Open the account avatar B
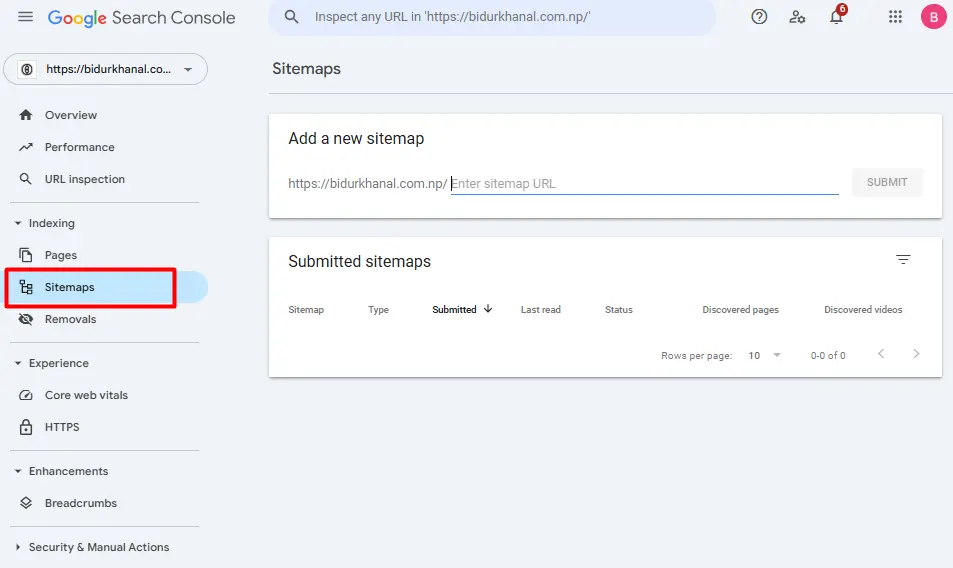The width and height of the screenshot is (953, 568). coord(933,16)
